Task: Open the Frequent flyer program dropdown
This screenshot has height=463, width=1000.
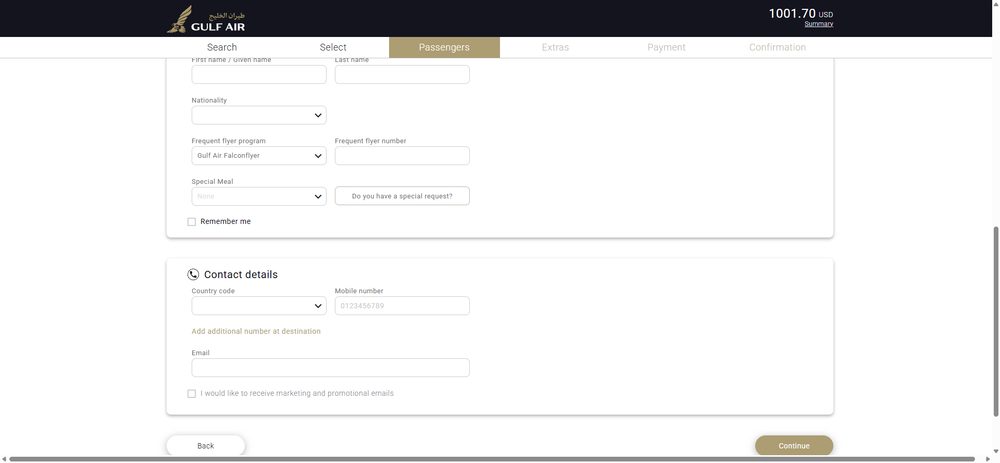Action: pyautogui.click(x=259, y=156)
